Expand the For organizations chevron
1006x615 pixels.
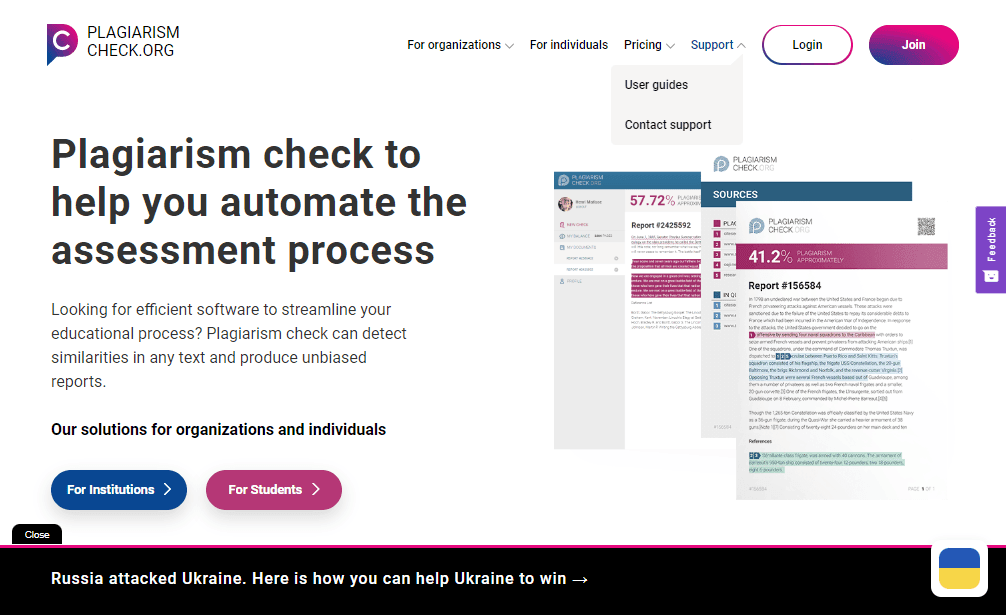point(509,46)
